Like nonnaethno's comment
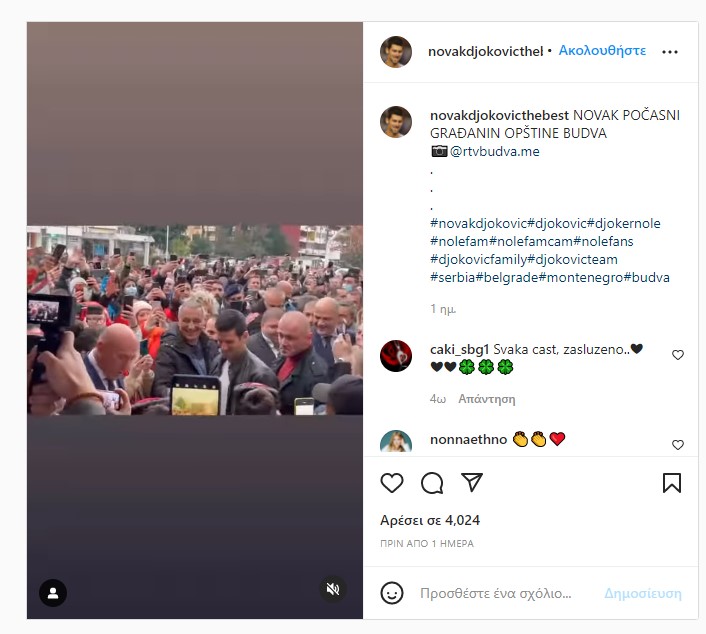Image resolution: width=706 pixels, height=634 pixels. (678, 445)
